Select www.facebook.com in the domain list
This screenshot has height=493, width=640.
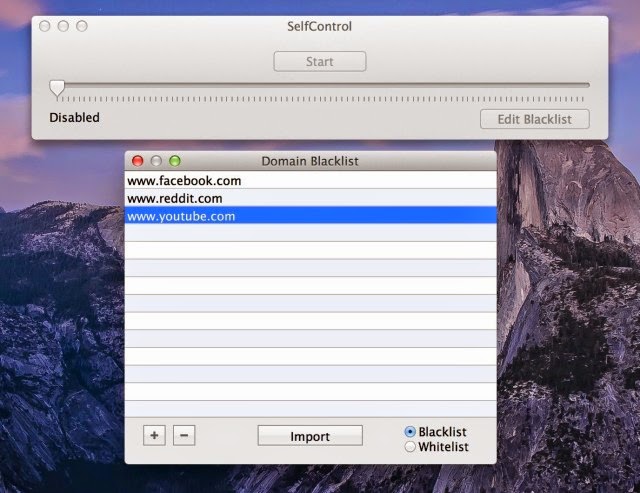pyautogui.click(x=311, y=180)
